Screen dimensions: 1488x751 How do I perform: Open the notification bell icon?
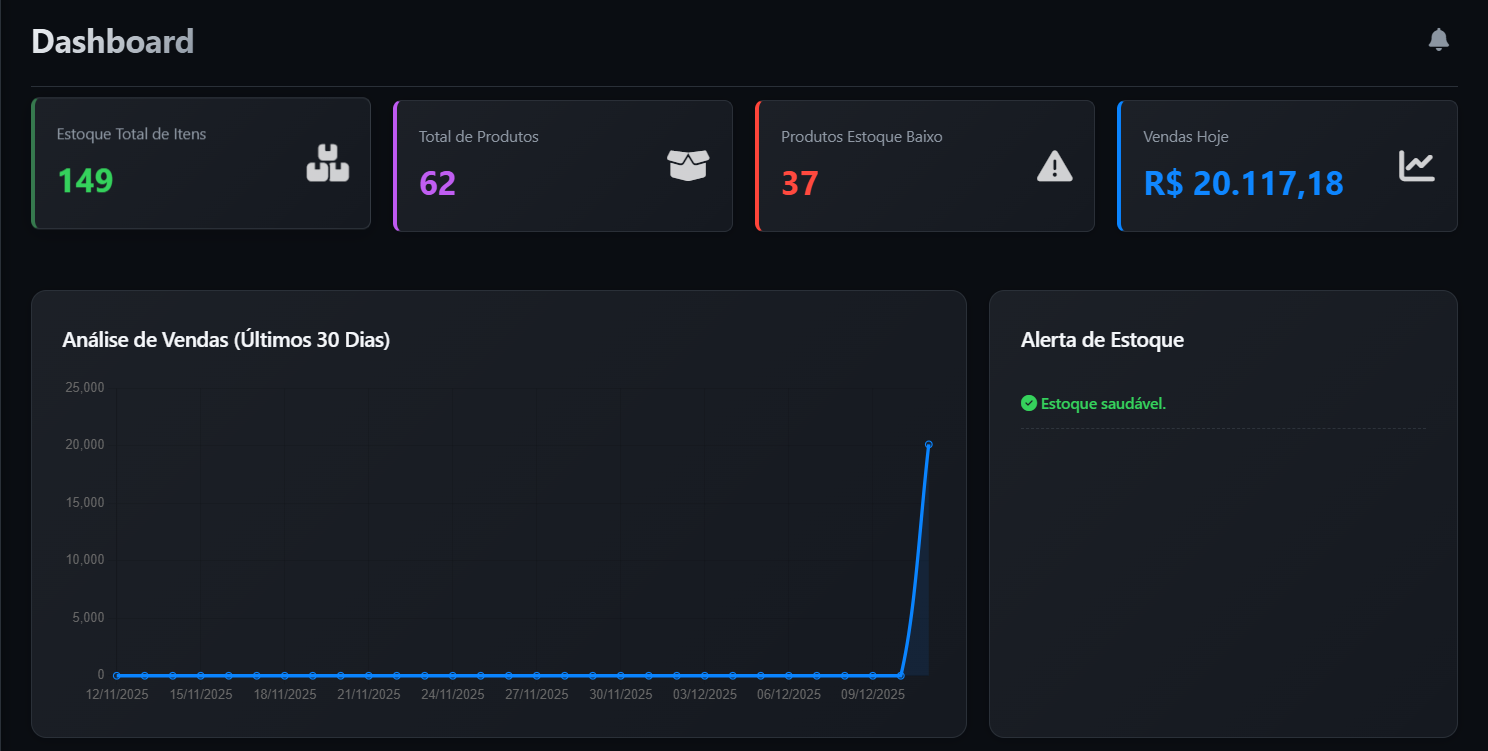coord(1439,39)
